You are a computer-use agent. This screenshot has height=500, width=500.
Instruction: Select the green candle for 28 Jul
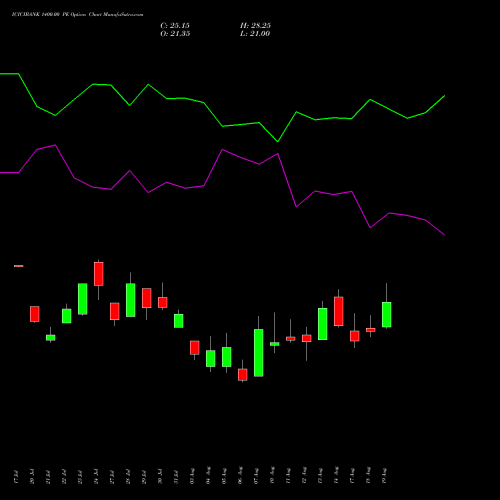(131, 300)
